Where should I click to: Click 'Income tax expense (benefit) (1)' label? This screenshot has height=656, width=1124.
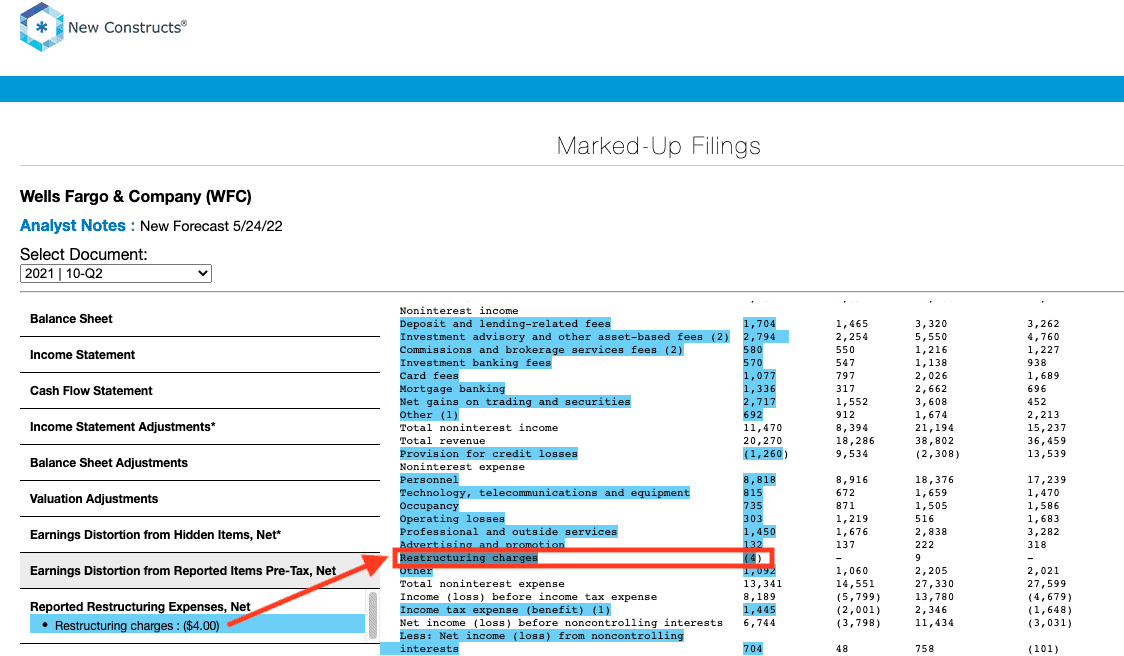(505, 609)
